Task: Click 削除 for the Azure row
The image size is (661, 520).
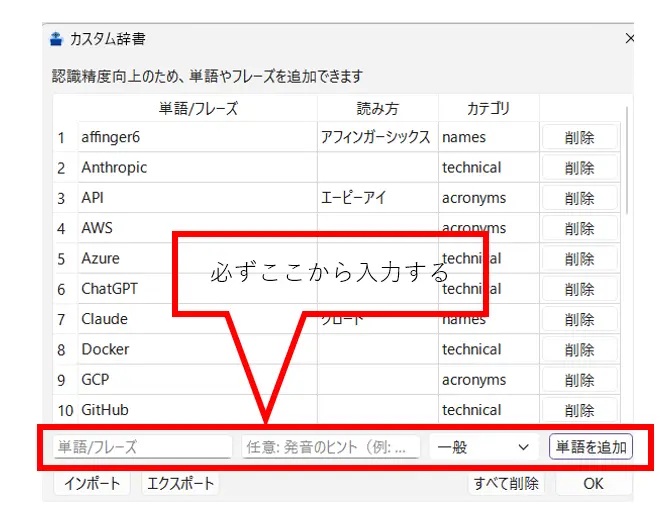Action: [x=580, y=259]
